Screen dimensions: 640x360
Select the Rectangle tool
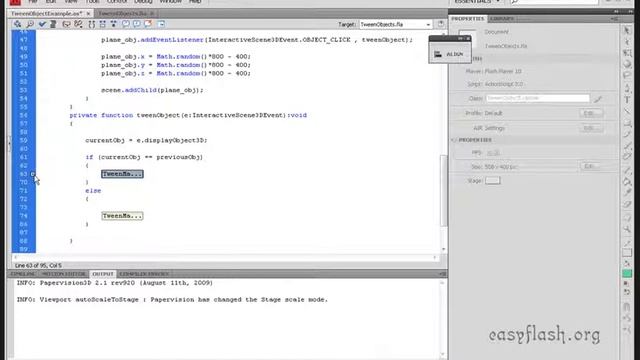pyautogui.click(x=627, y=123)
